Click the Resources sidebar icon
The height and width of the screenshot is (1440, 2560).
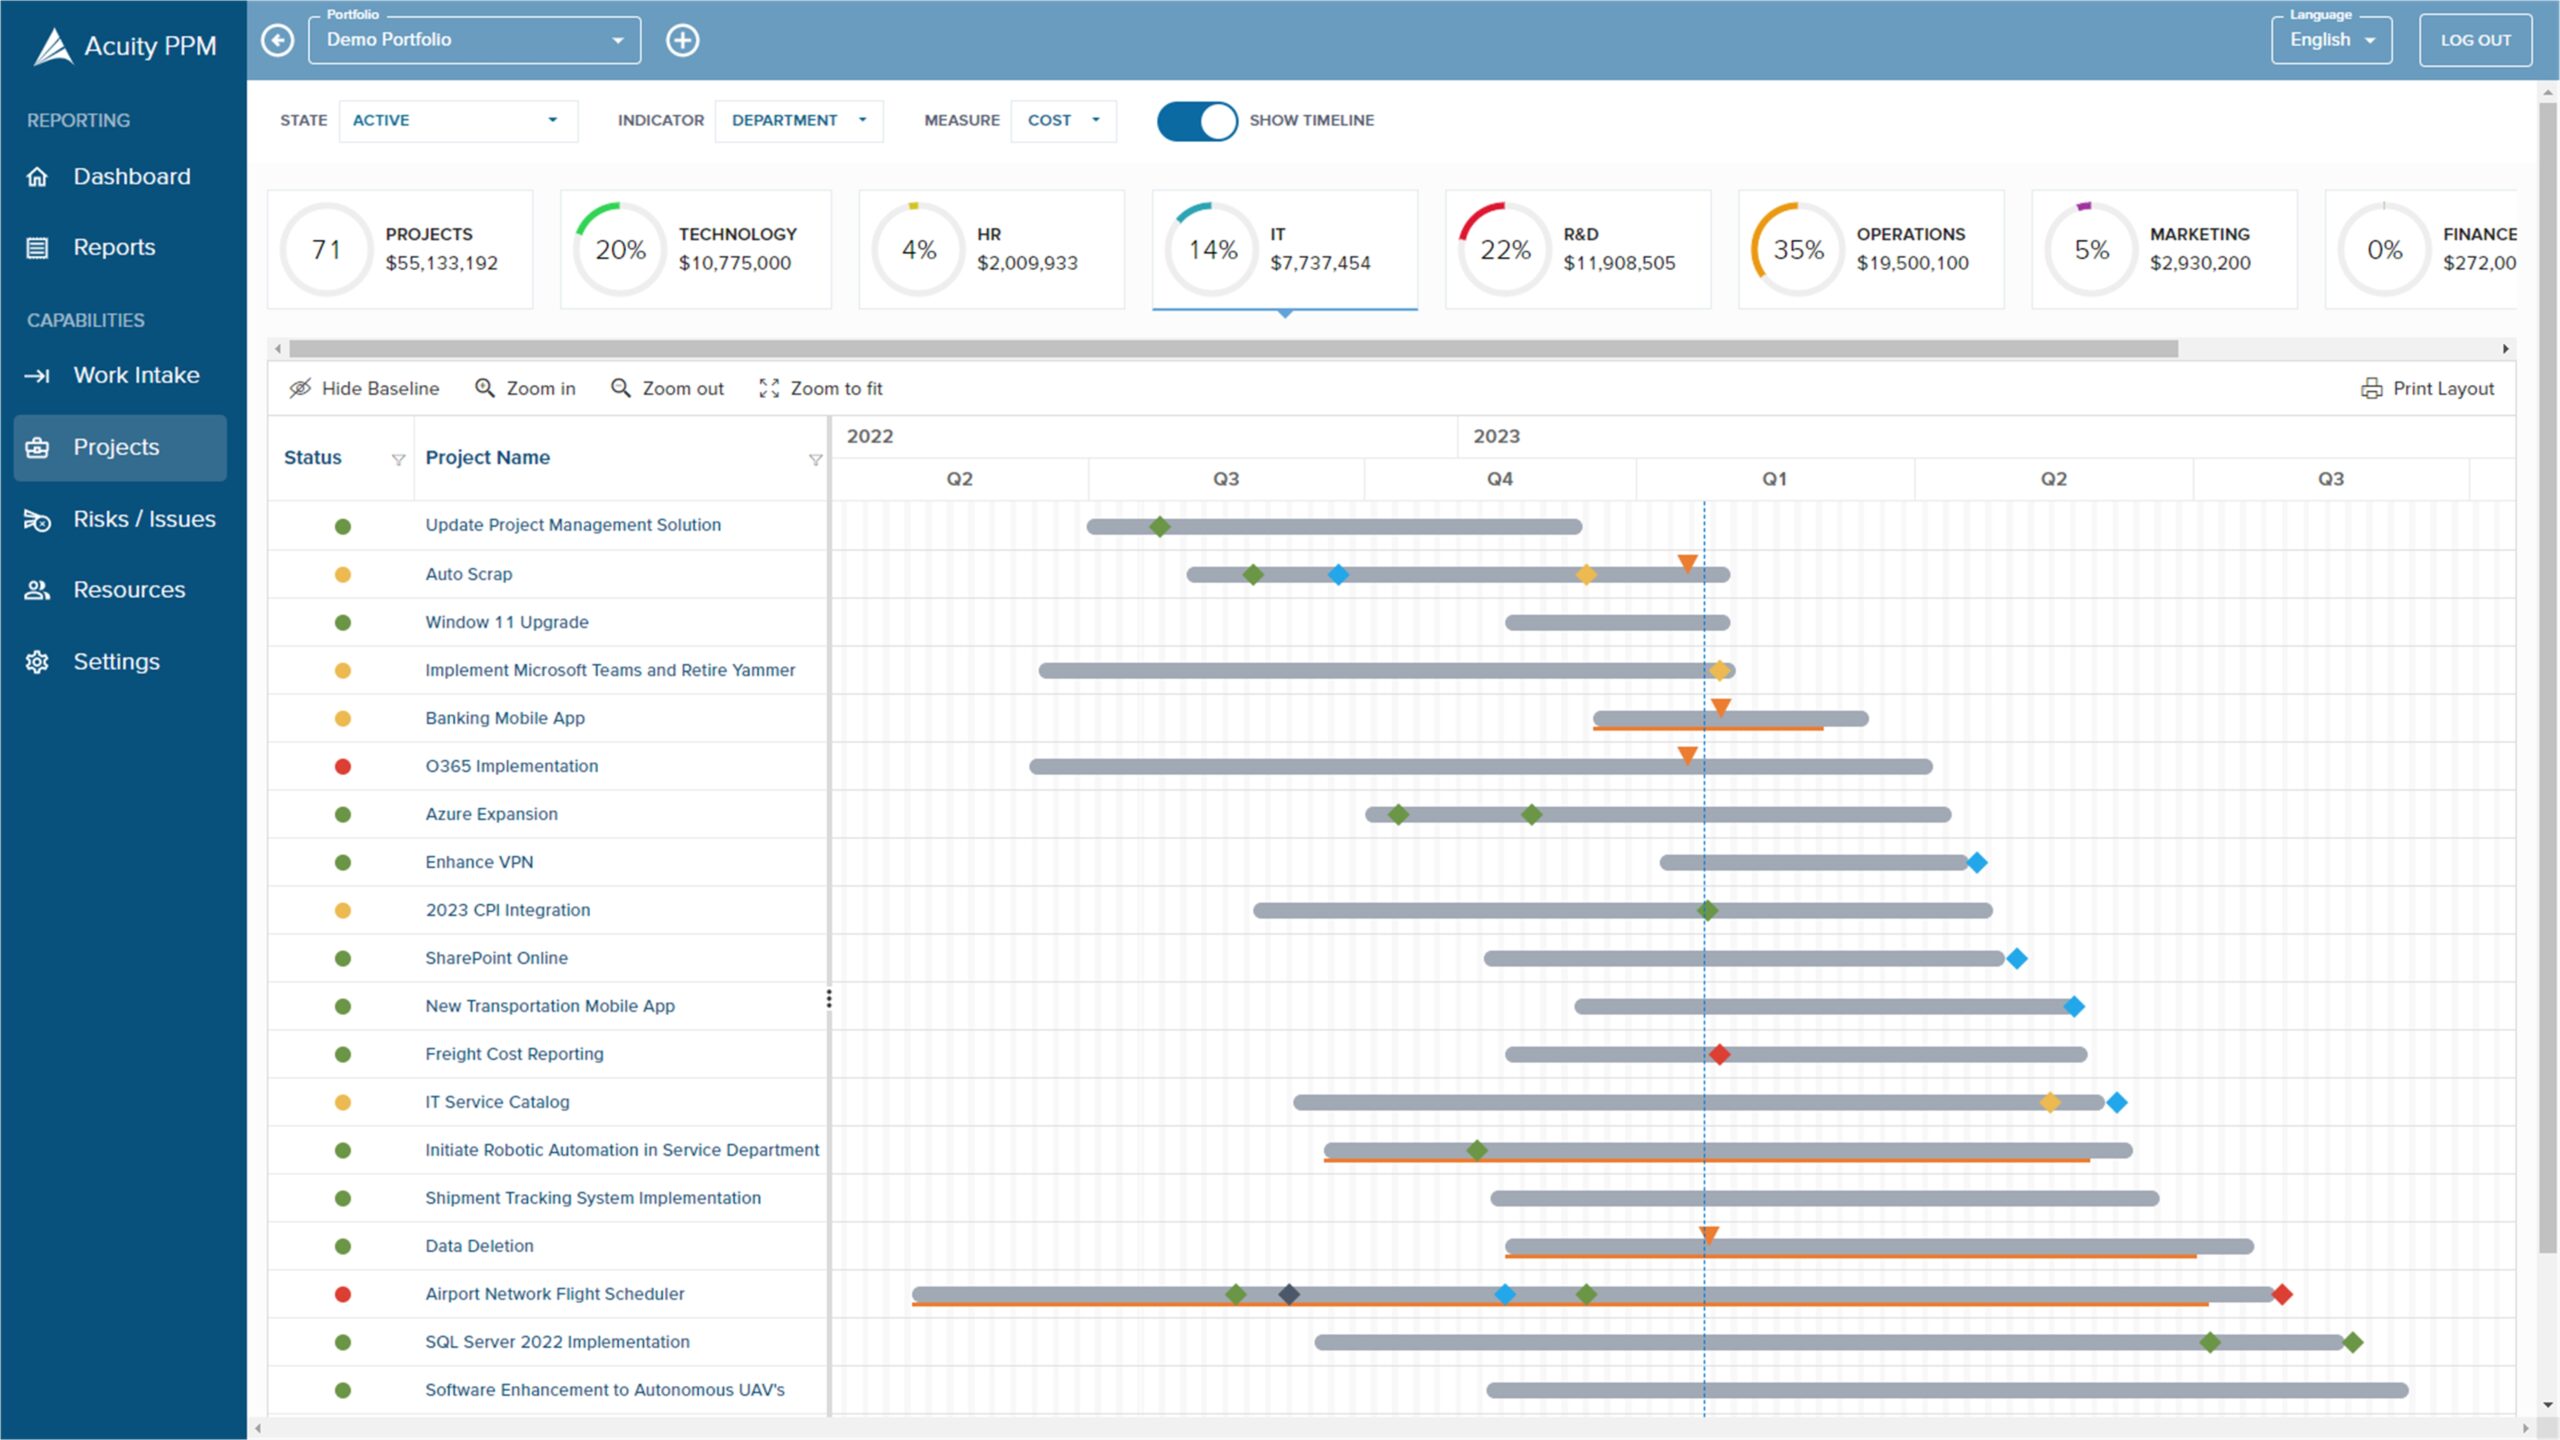[x=37, y=589]
